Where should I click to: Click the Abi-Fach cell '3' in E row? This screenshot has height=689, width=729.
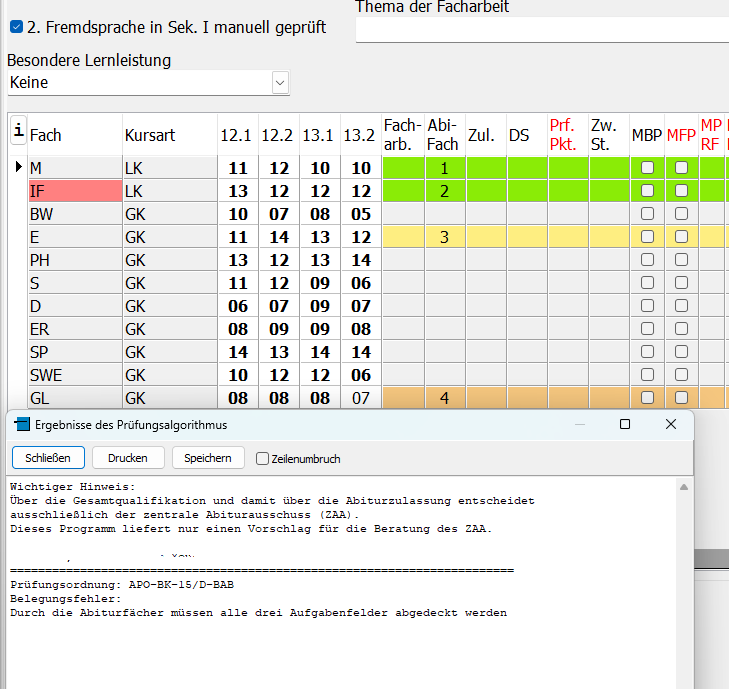point(445,237)
